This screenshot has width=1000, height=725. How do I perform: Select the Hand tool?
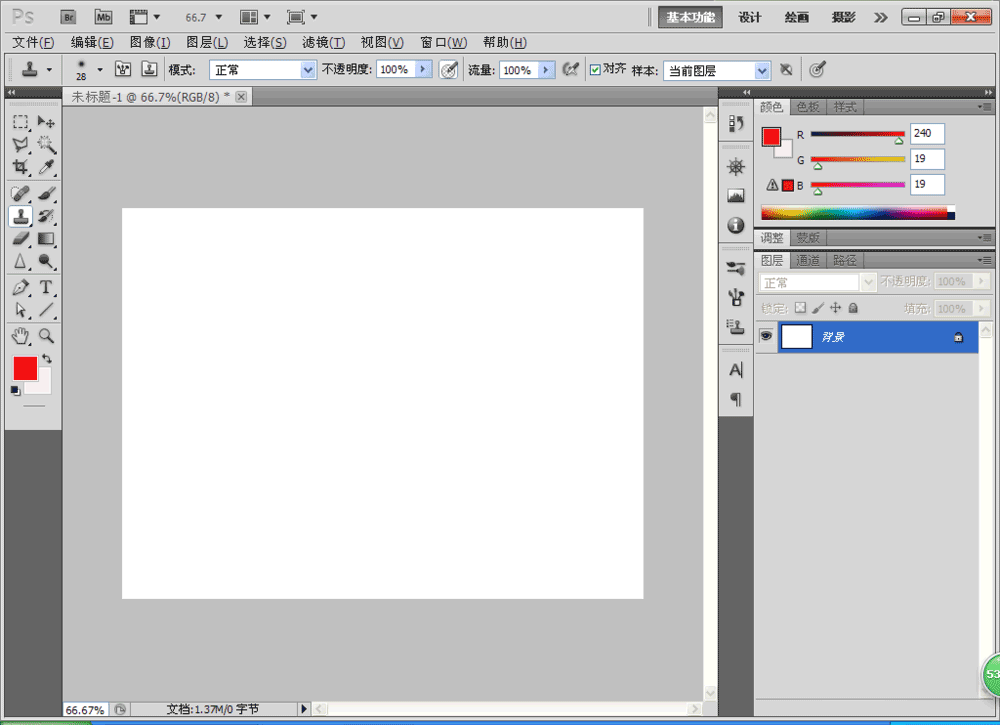click(x=20, y=336)
